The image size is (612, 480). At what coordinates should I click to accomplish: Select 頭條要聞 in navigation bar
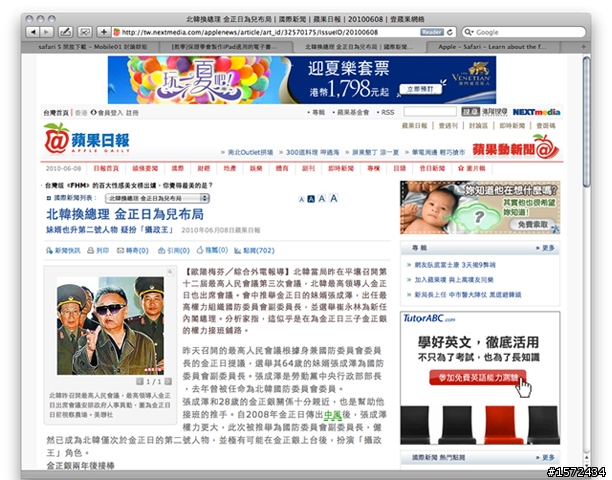(145, 169)
